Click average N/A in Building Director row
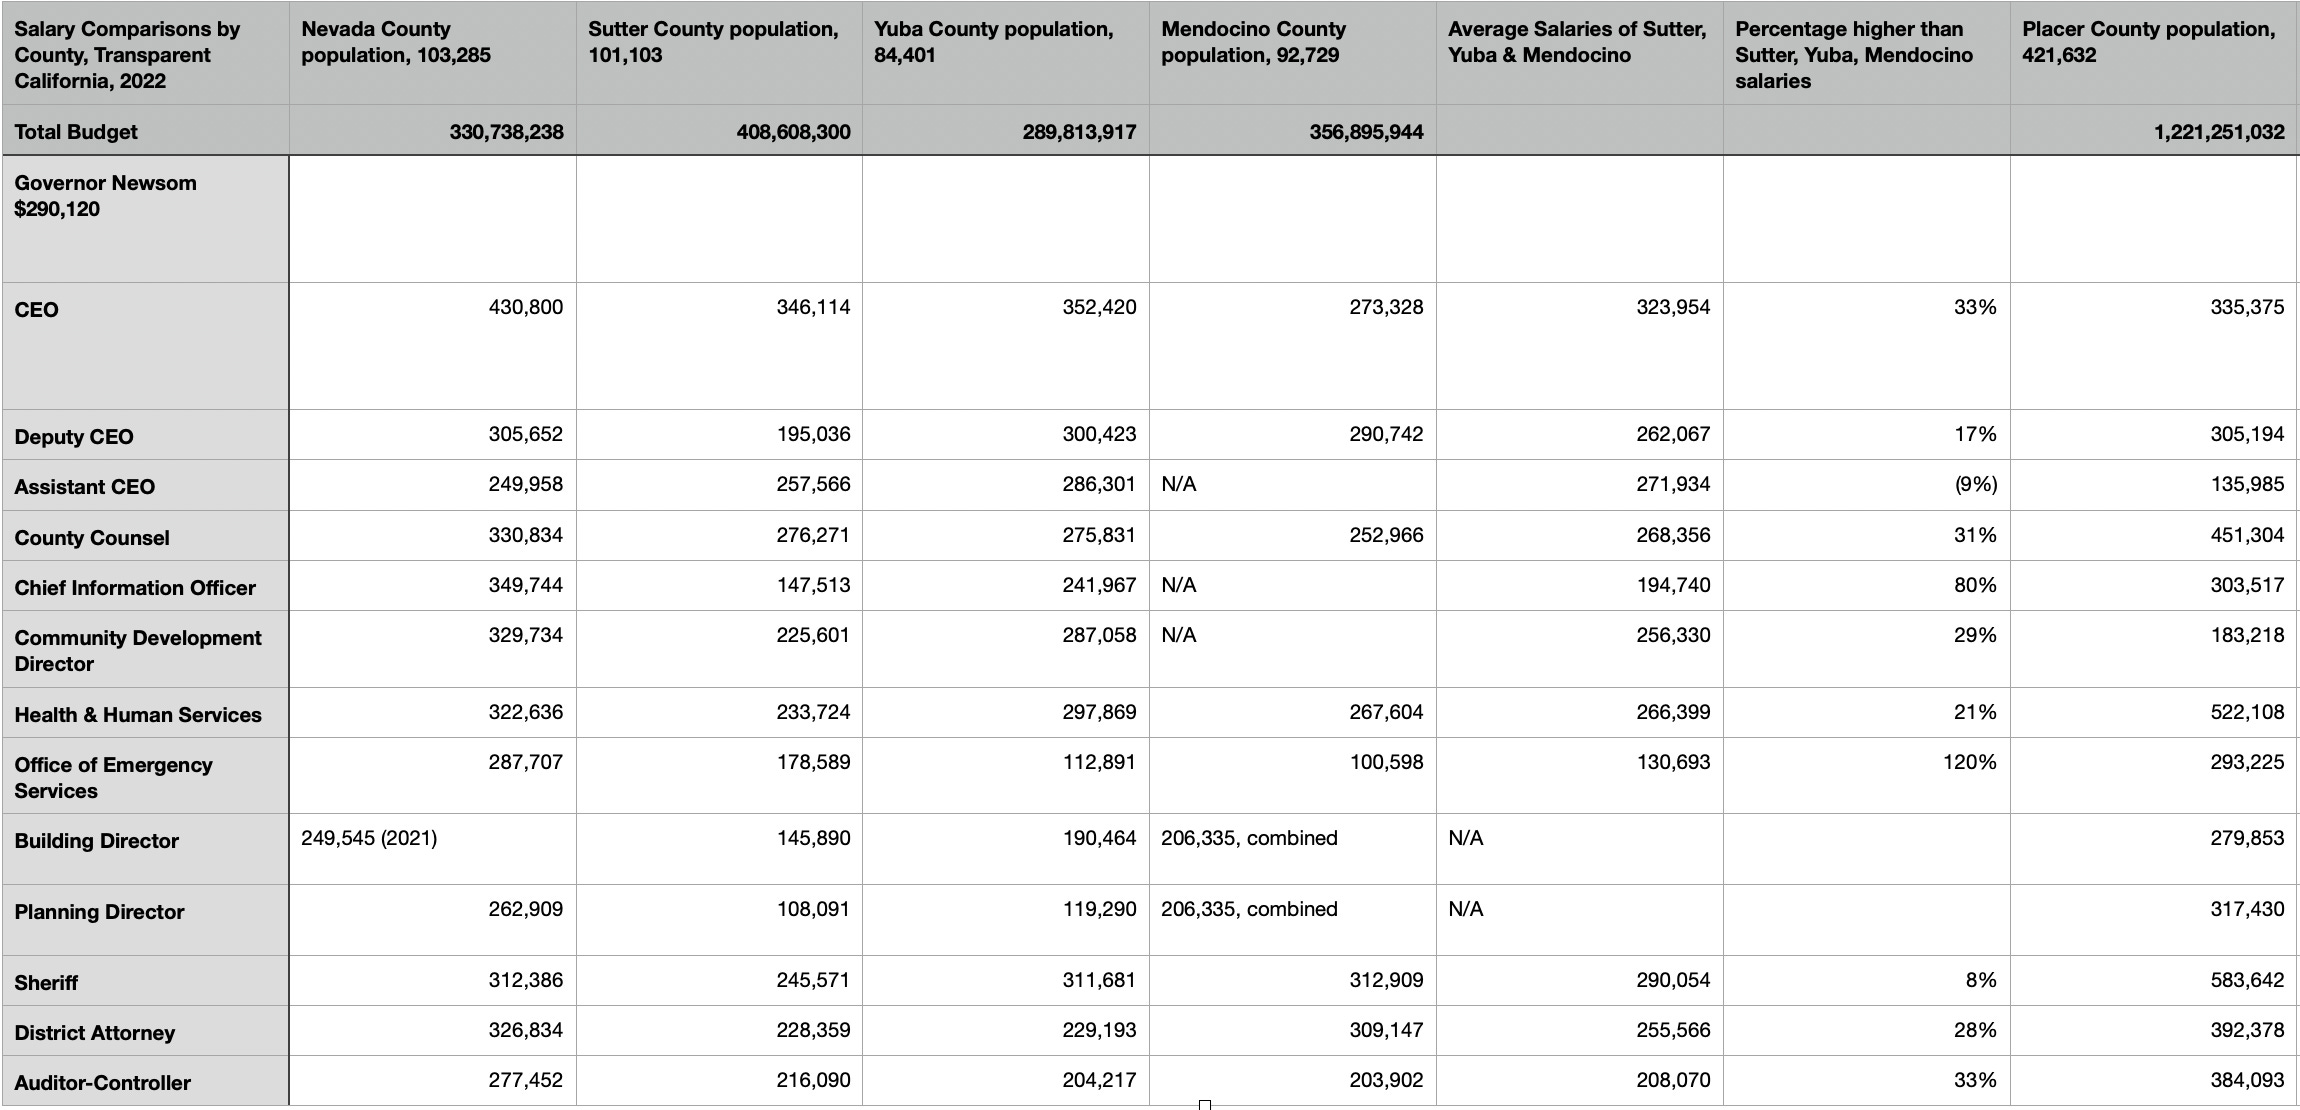Screen dimensions: 2300x1110 point(1466,838)
